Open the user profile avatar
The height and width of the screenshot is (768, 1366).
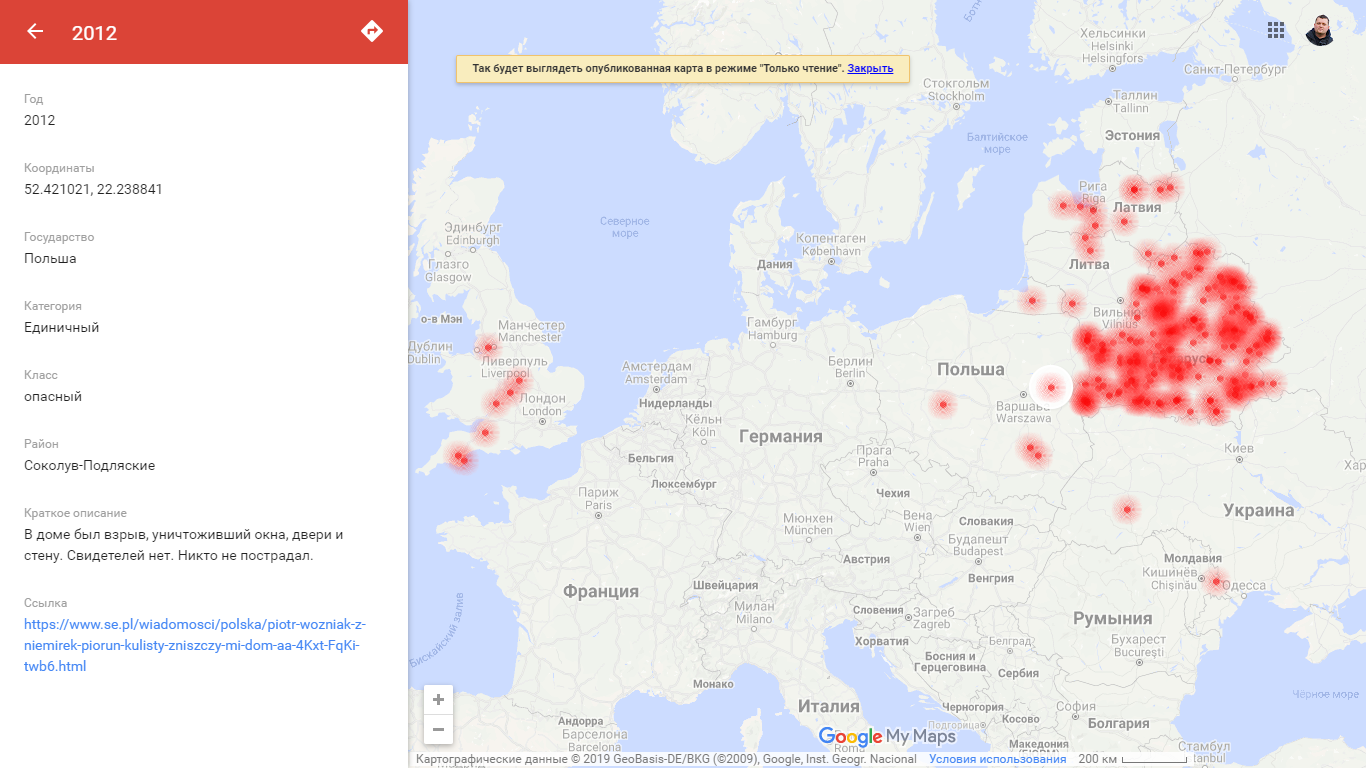(x=1320, y=30)
